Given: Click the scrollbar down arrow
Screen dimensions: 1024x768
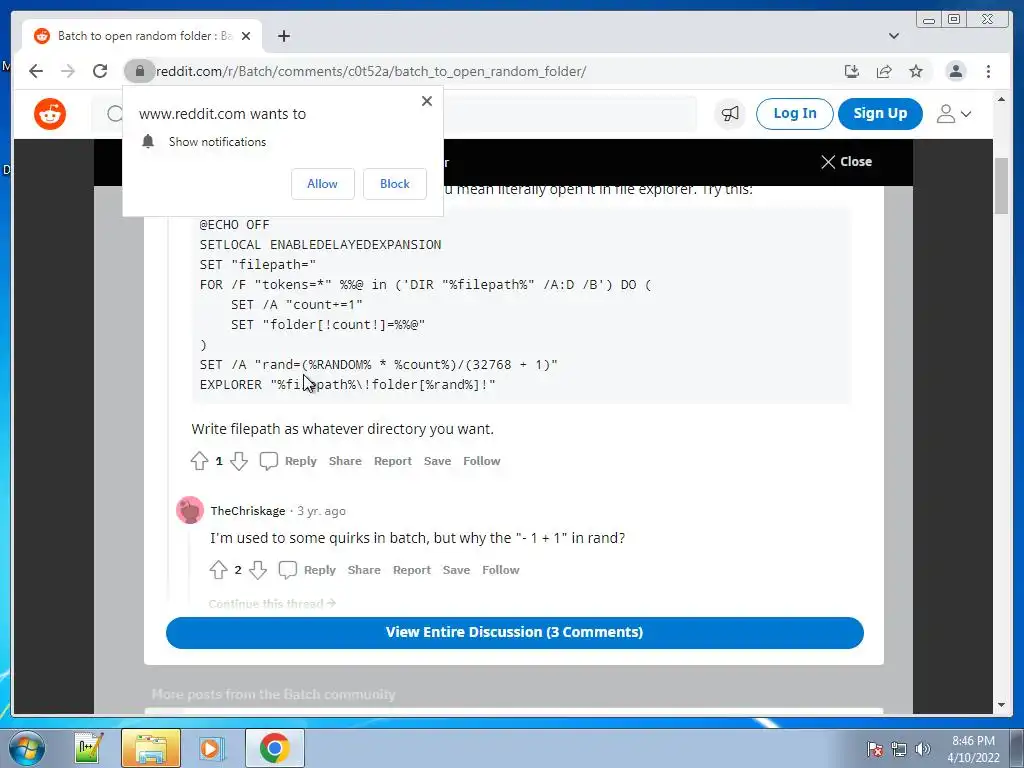Looking at the screenshot, I should (1001, 705).
